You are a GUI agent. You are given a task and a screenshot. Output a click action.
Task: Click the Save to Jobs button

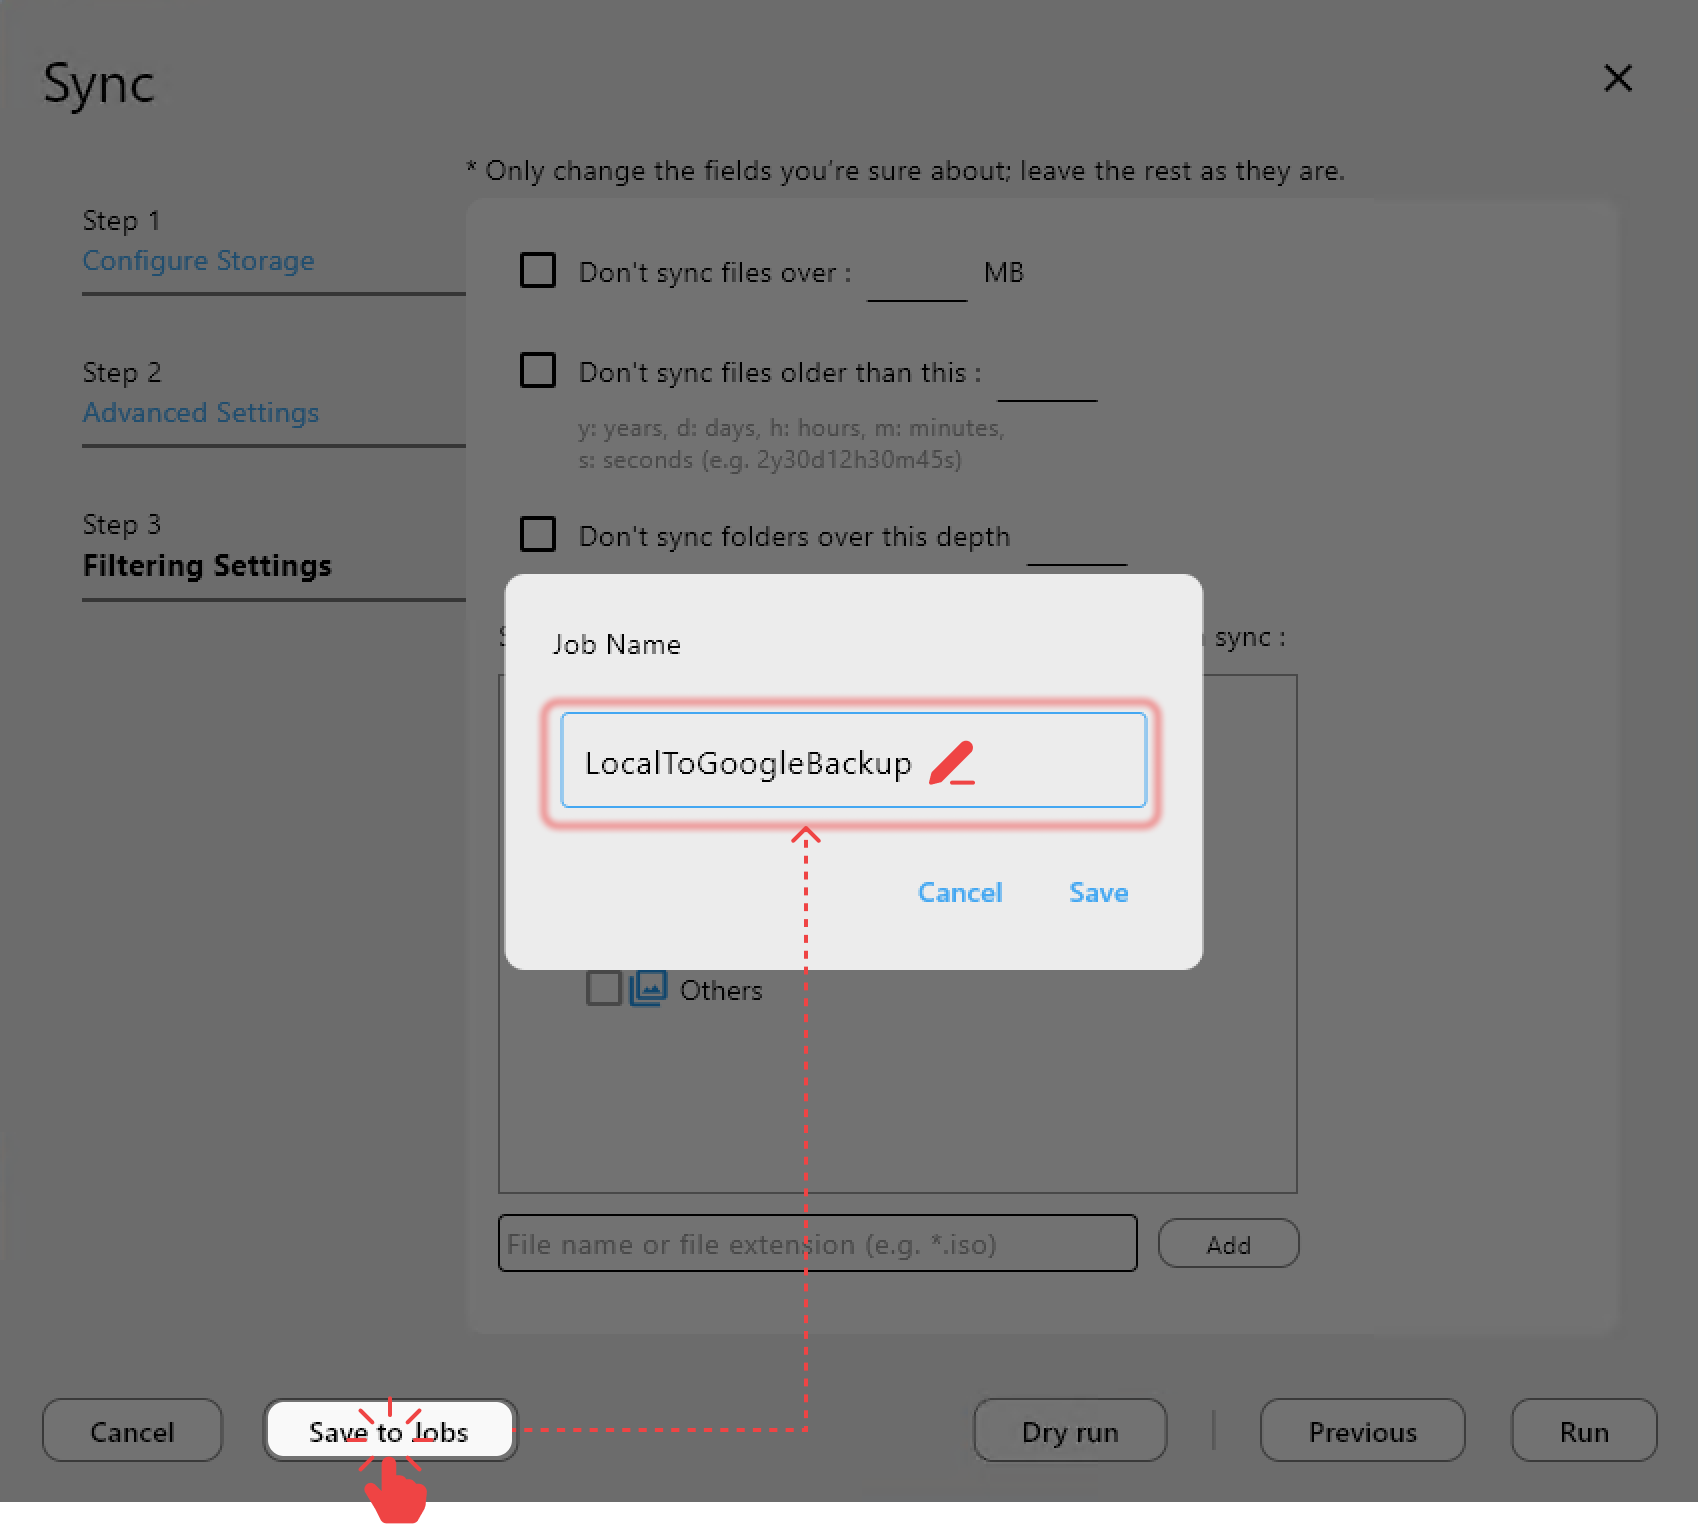[389, 1431]
